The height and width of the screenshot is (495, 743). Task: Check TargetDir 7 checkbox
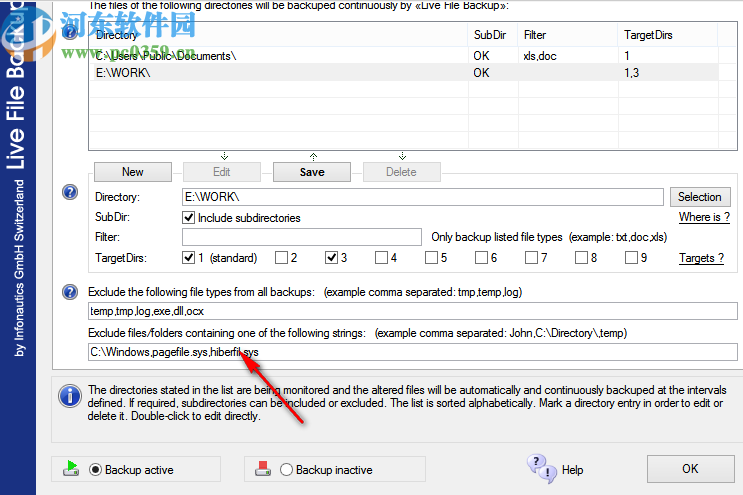tap(532, 257)
